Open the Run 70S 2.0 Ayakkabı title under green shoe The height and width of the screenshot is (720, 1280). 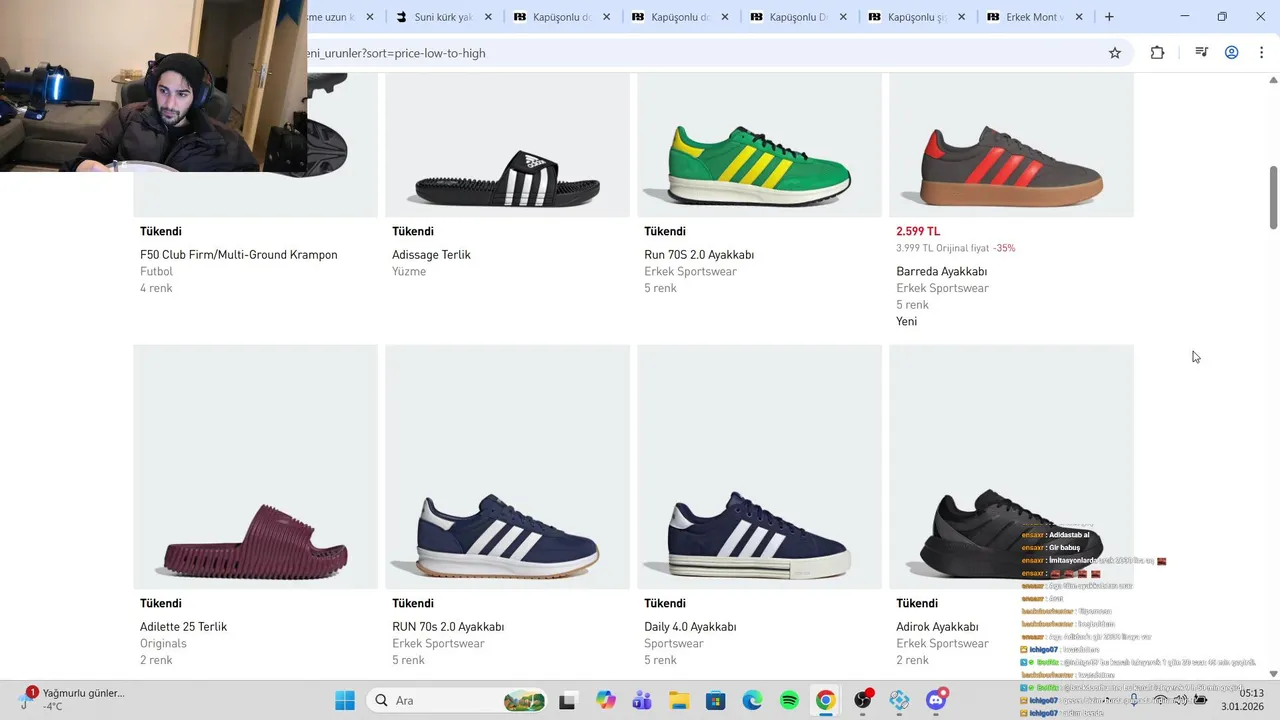[699, 255]
